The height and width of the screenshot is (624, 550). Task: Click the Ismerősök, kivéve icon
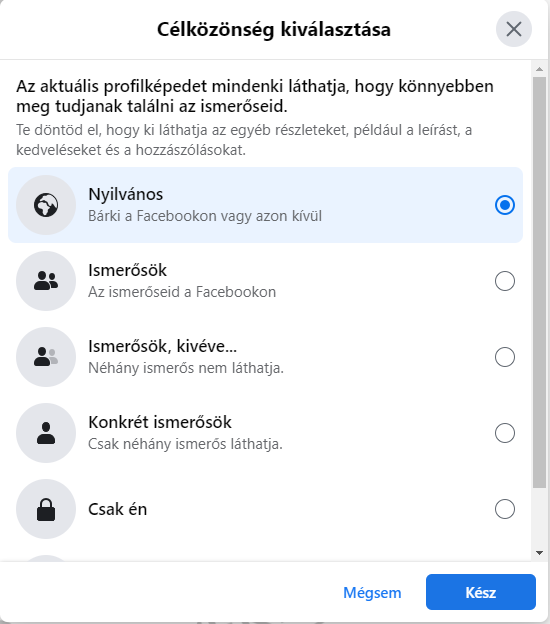click(46, 357)
